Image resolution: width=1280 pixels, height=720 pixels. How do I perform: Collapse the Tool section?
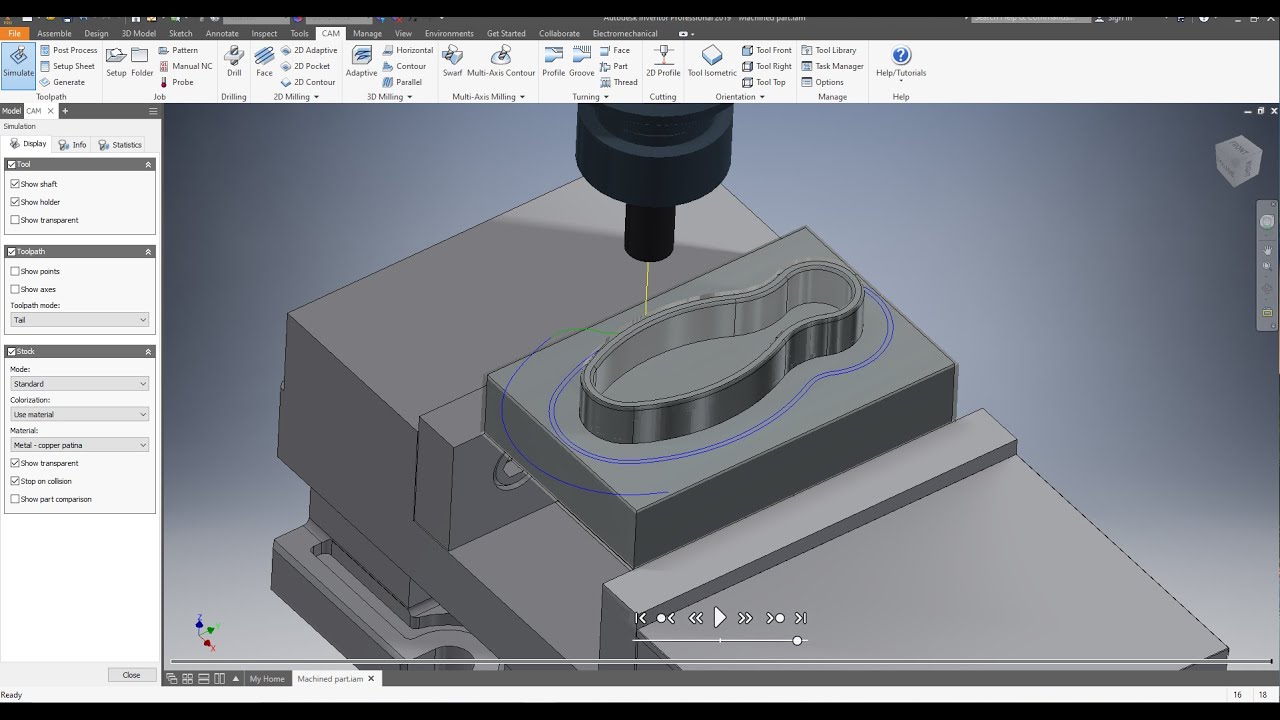[148, 164]
